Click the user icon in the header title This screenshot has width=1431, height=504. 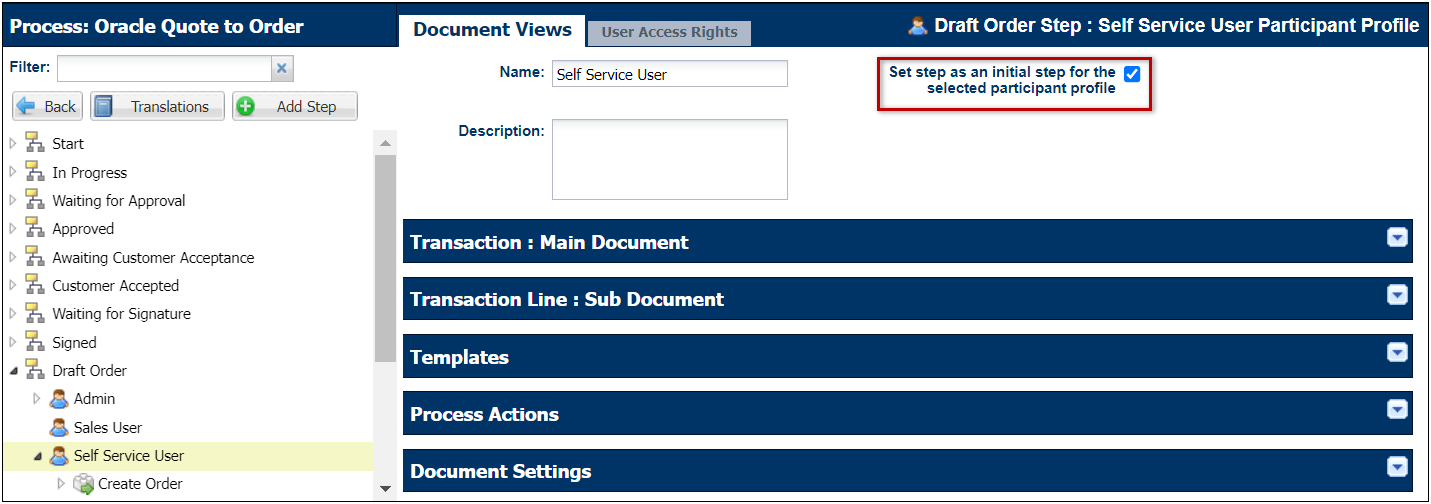click(x=918, y=26)
